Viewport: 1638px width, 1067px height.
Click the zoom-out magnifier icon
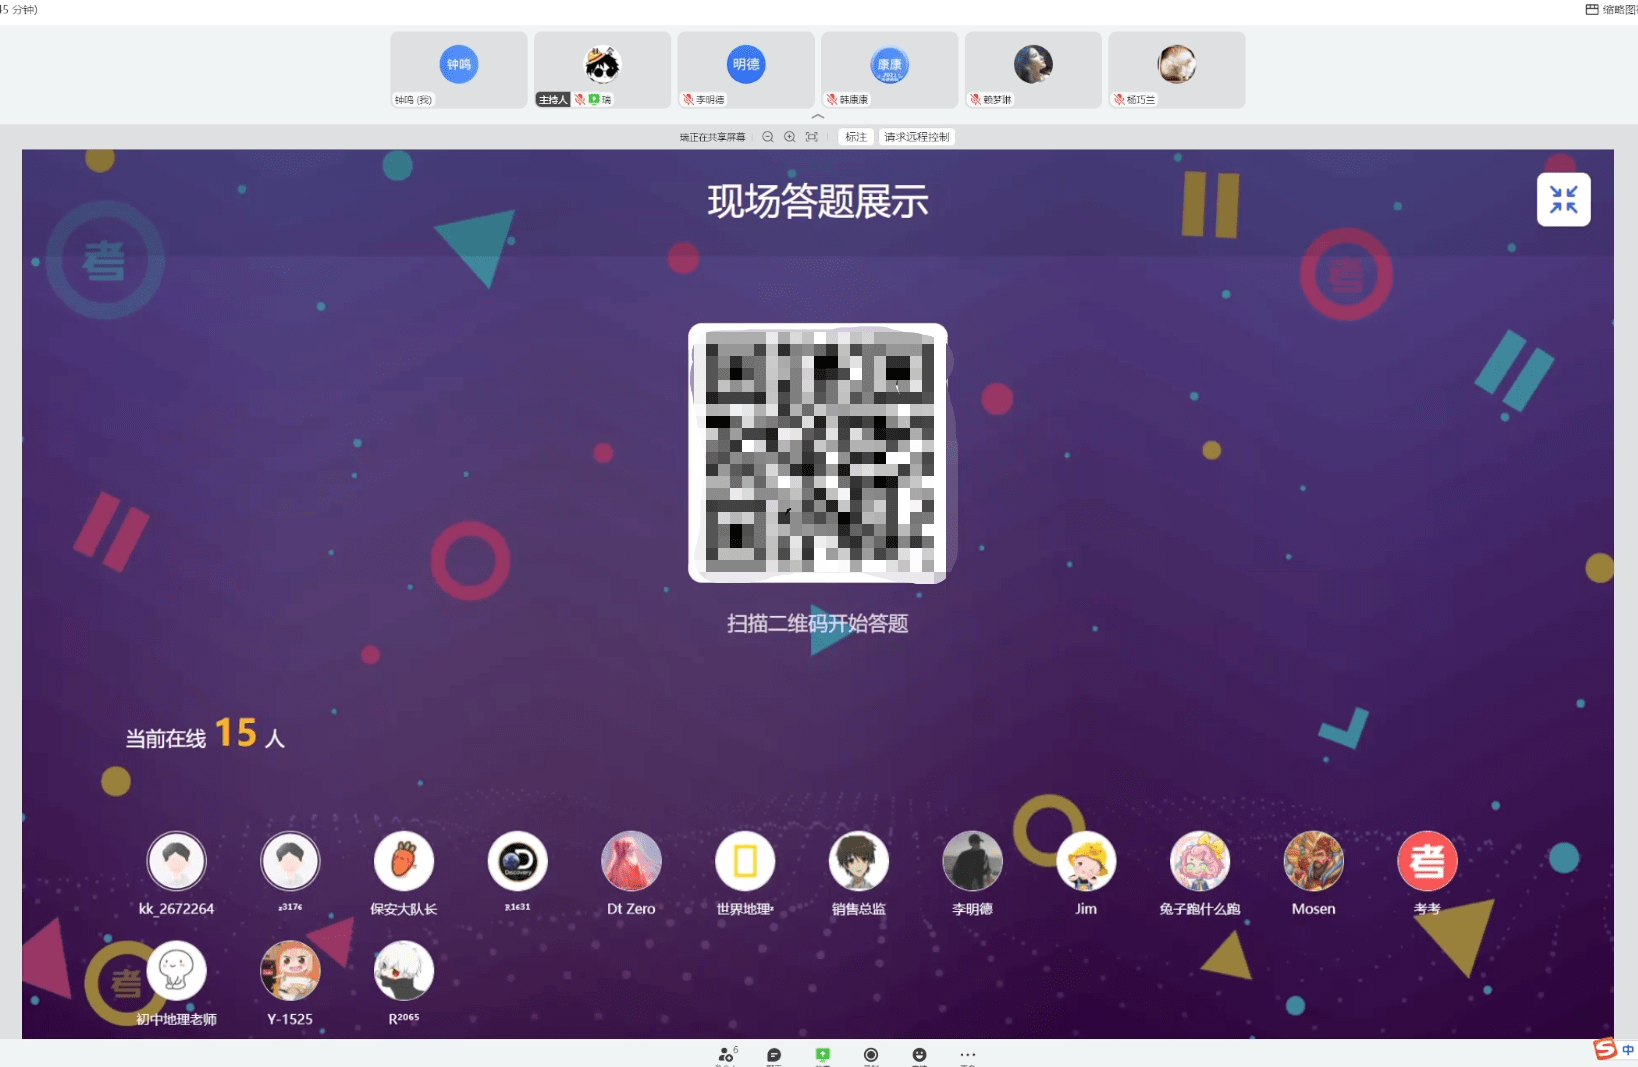tap(767, 137)
